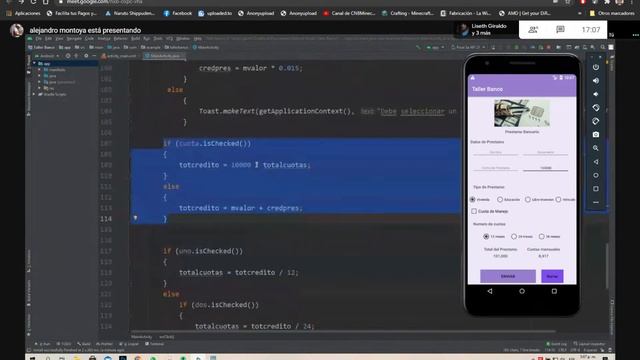This screenshot has height=360, width=640.
Task: Click project panel locate target icon
Action: tap(68, 56)
